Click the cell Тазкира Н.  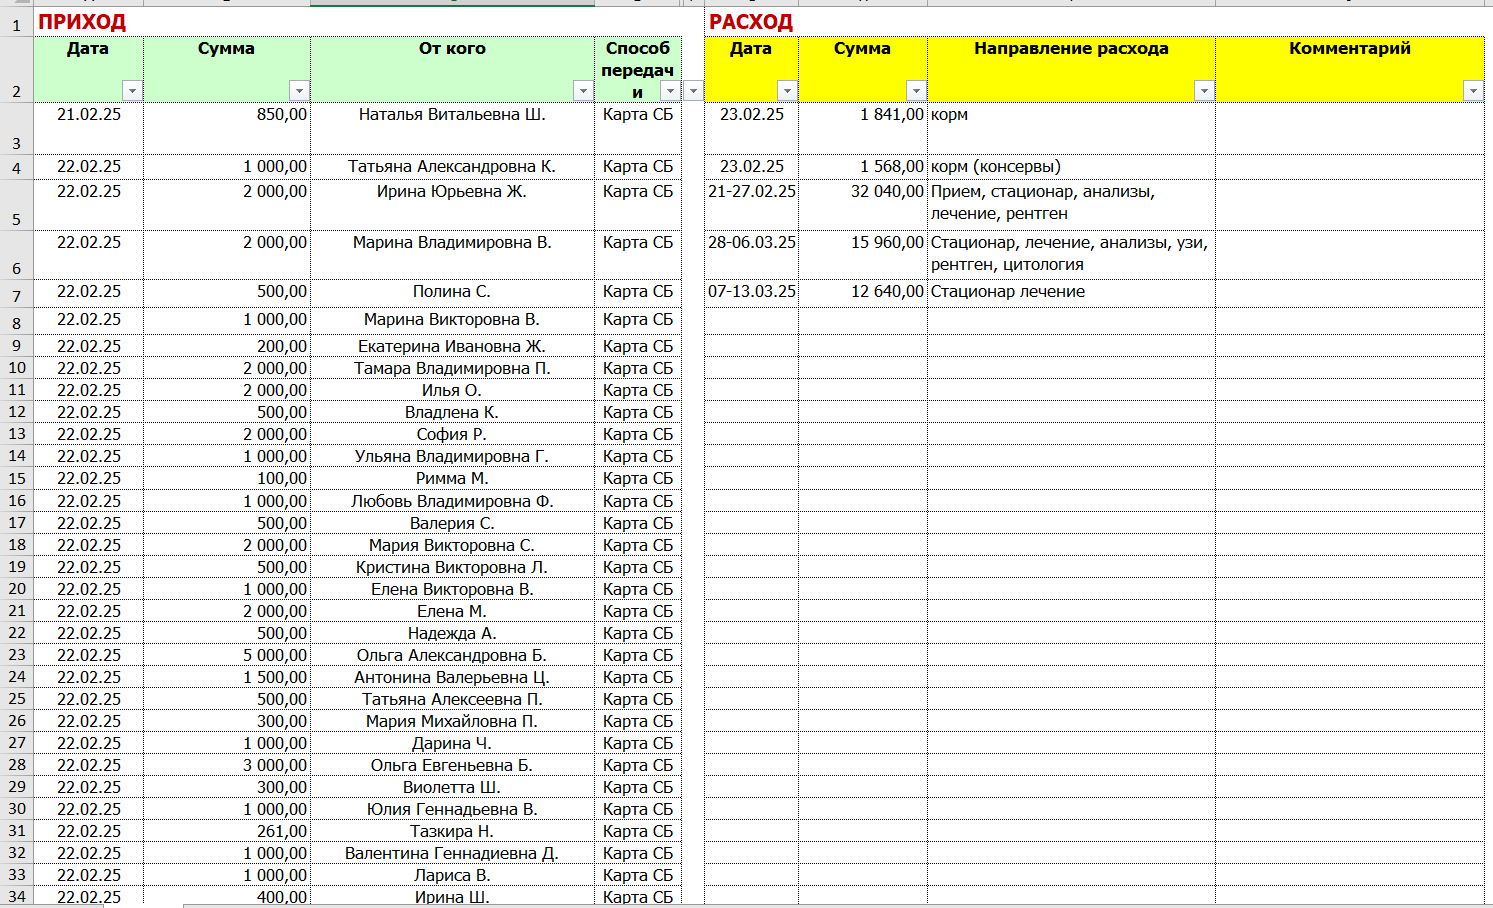453,831
